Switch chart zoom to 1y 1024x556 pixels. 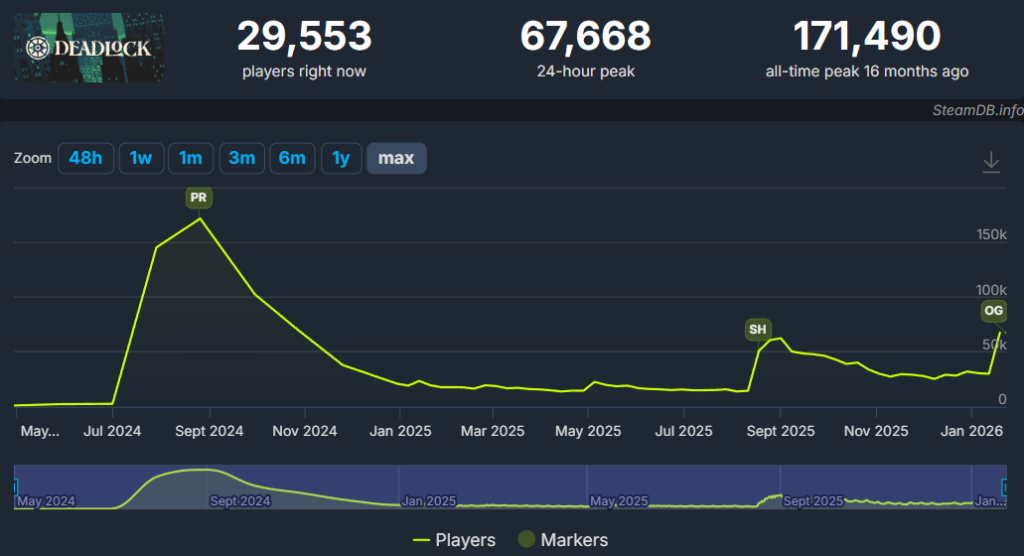click(x=341, y=158)
